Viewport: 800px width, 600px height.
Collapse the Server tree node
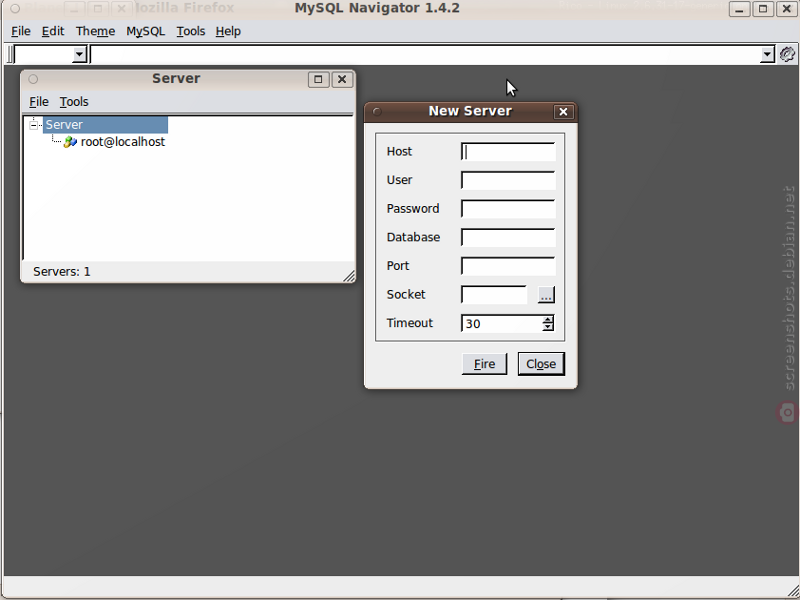[x=34, y=124]
